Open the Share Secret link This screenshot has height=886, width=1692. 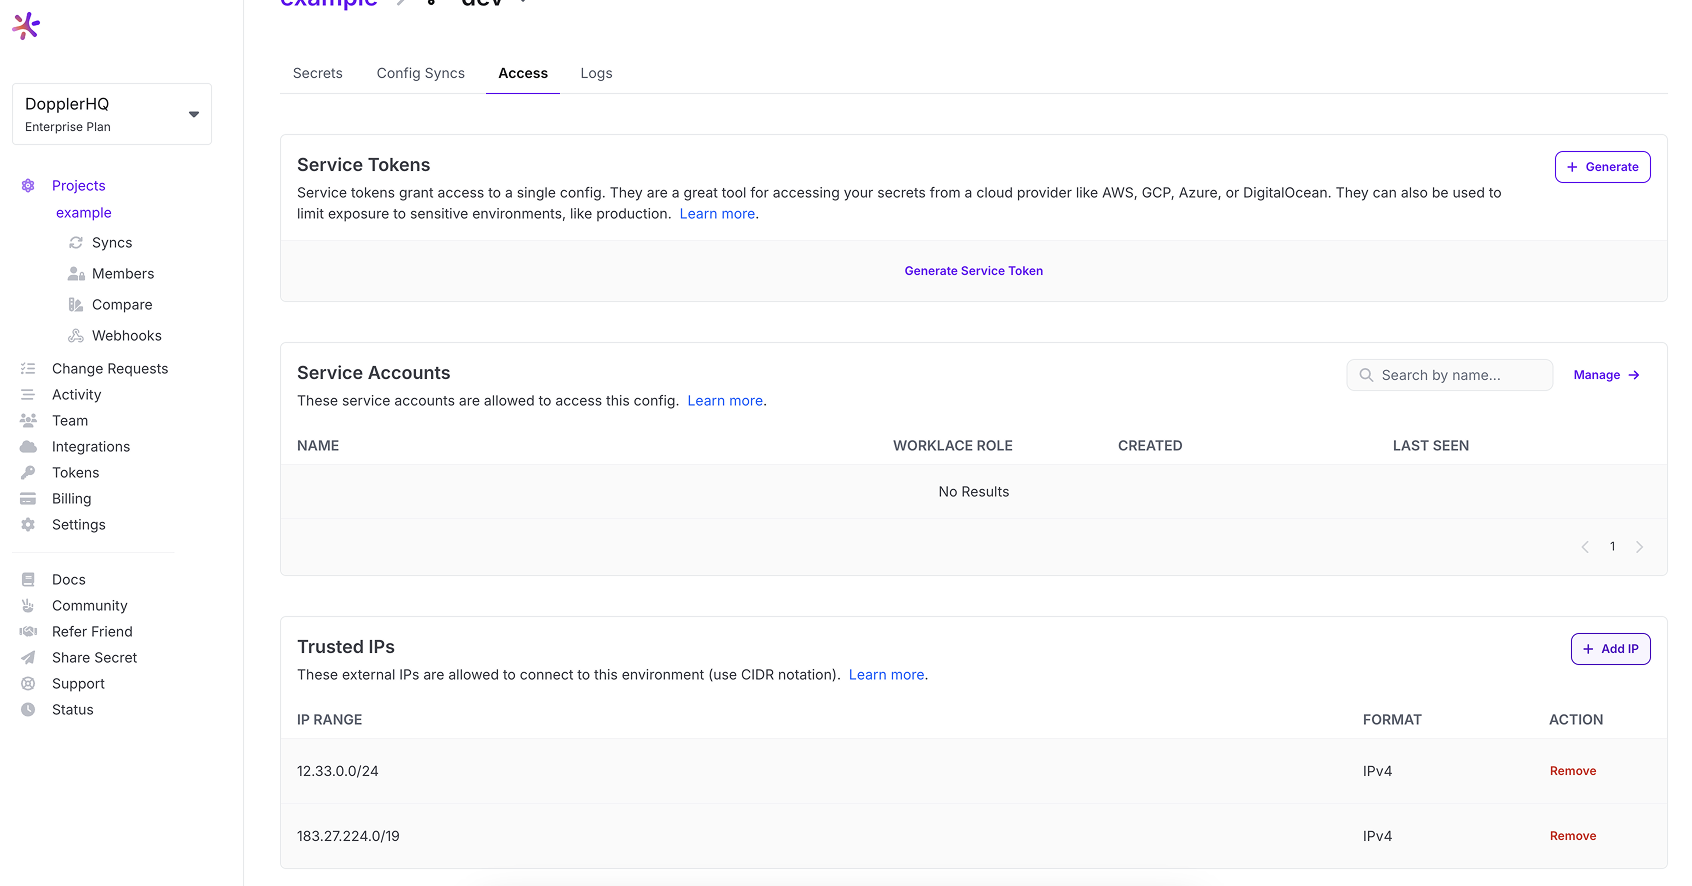coord(95,658)
